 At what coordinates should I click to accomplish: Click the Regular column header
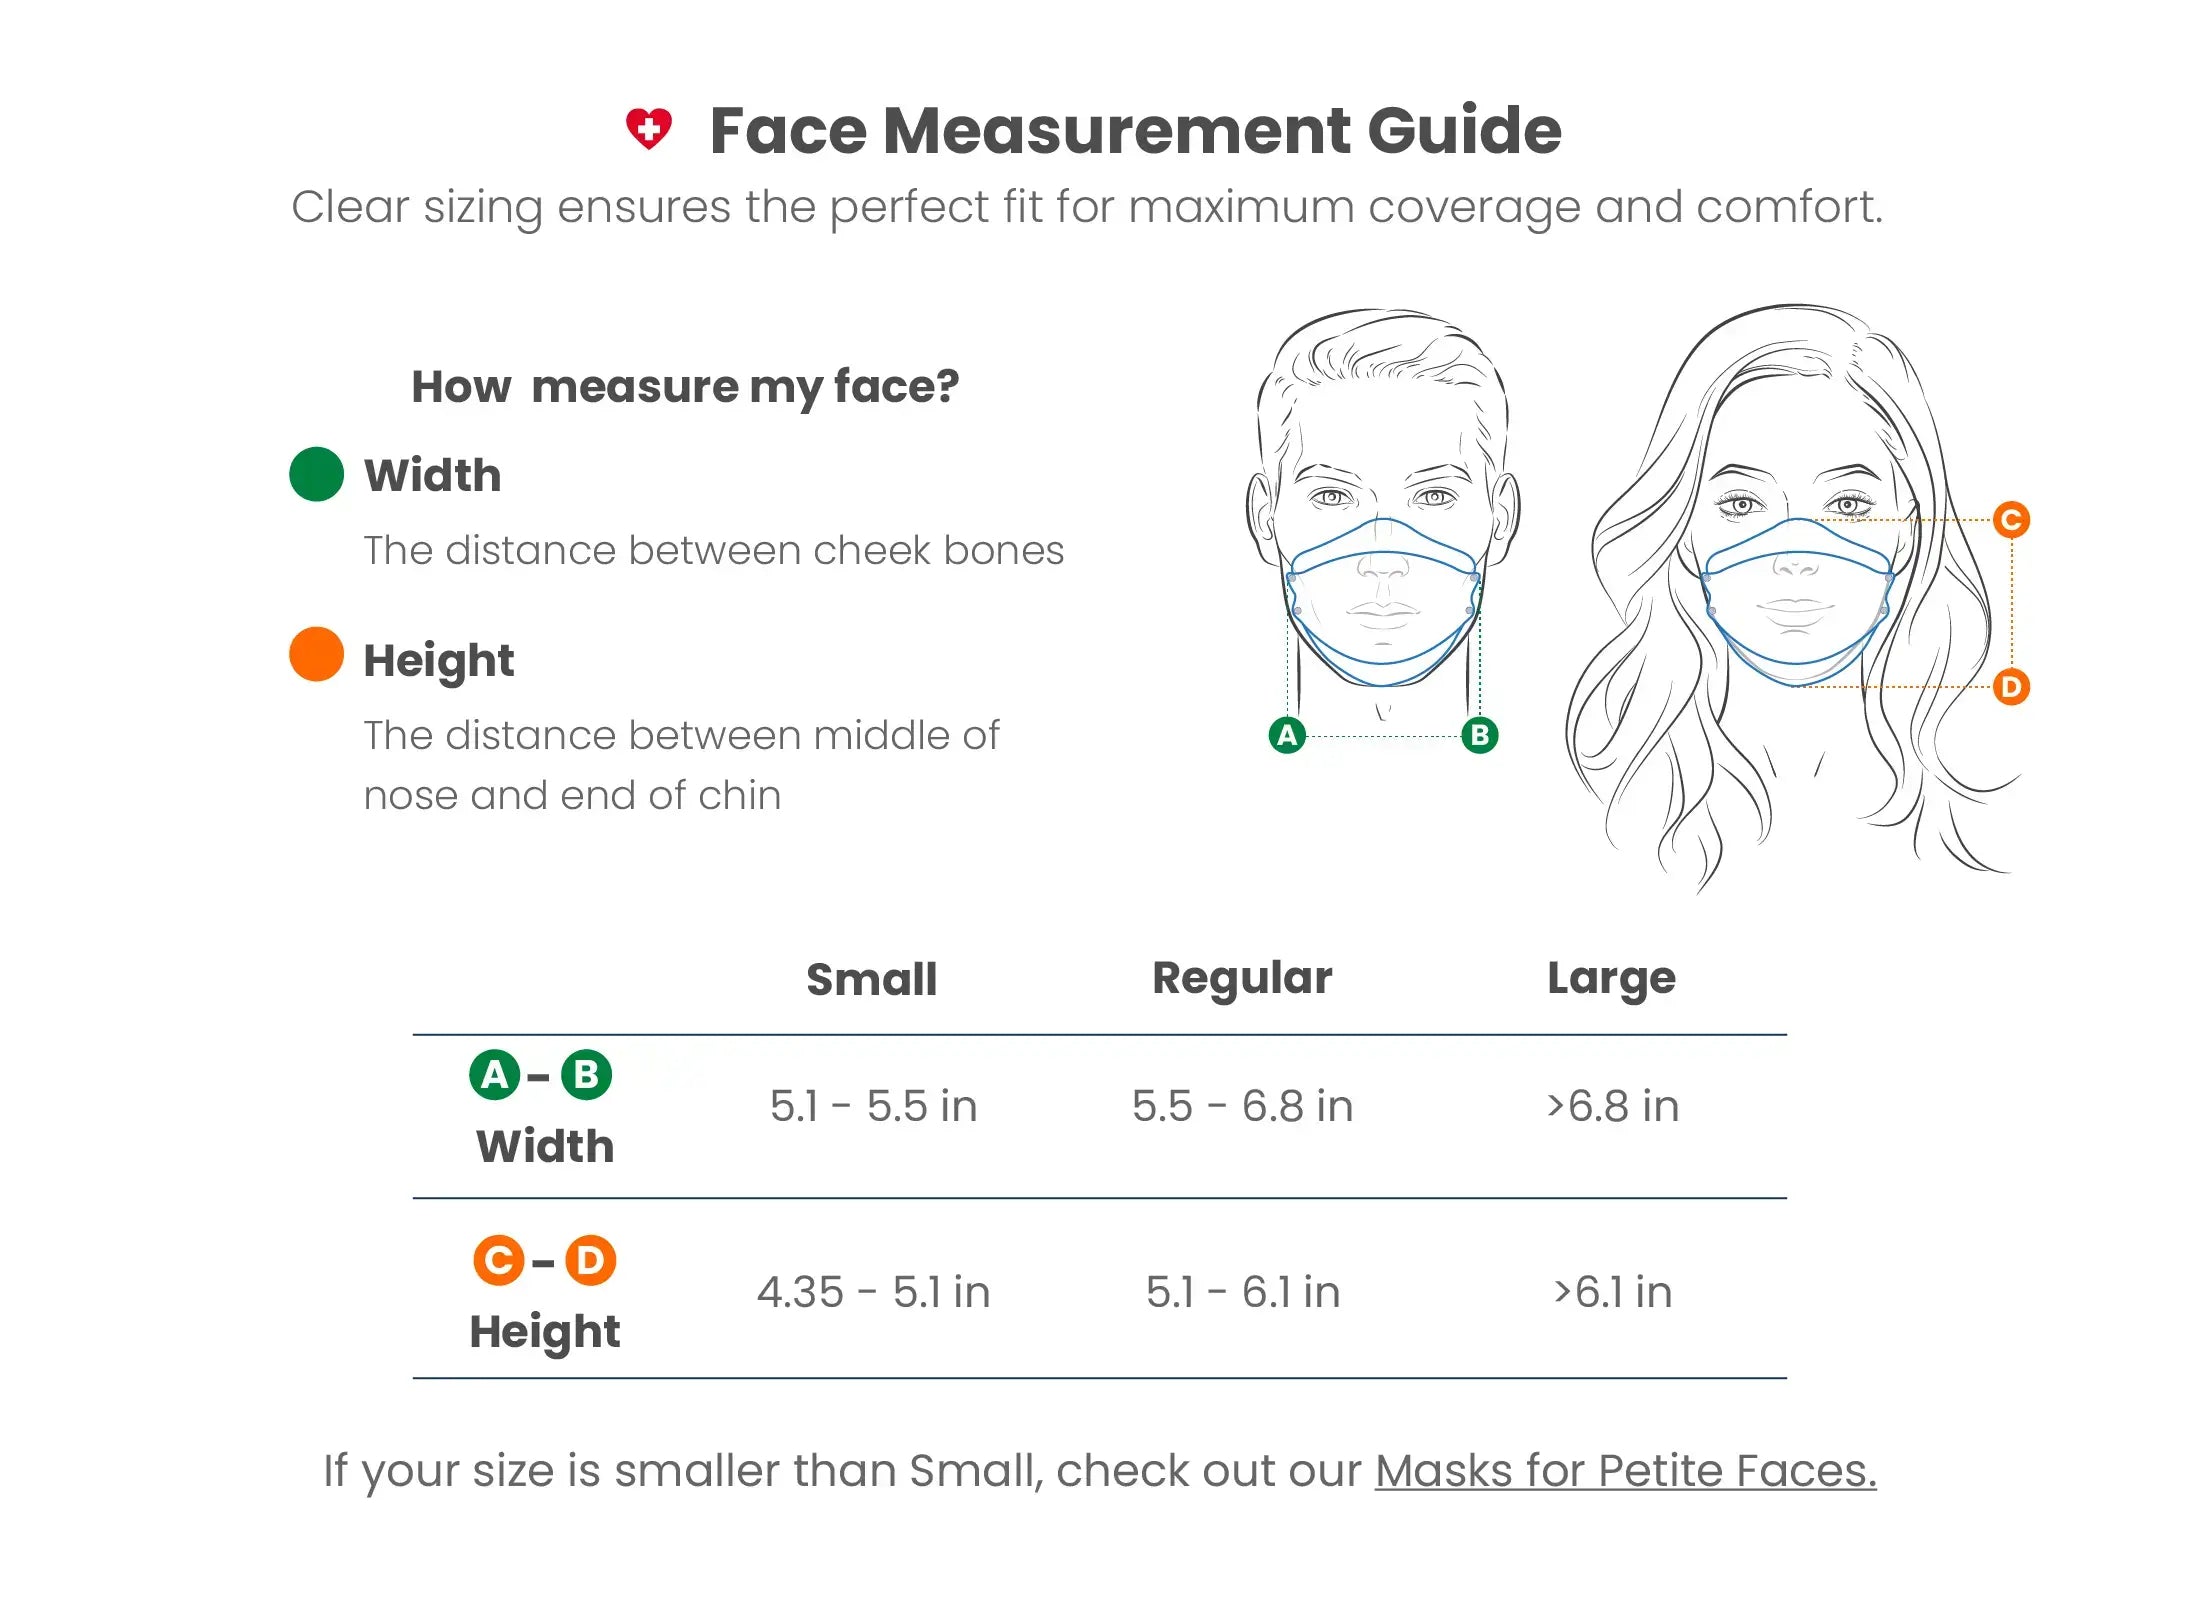coord(1242,978)
